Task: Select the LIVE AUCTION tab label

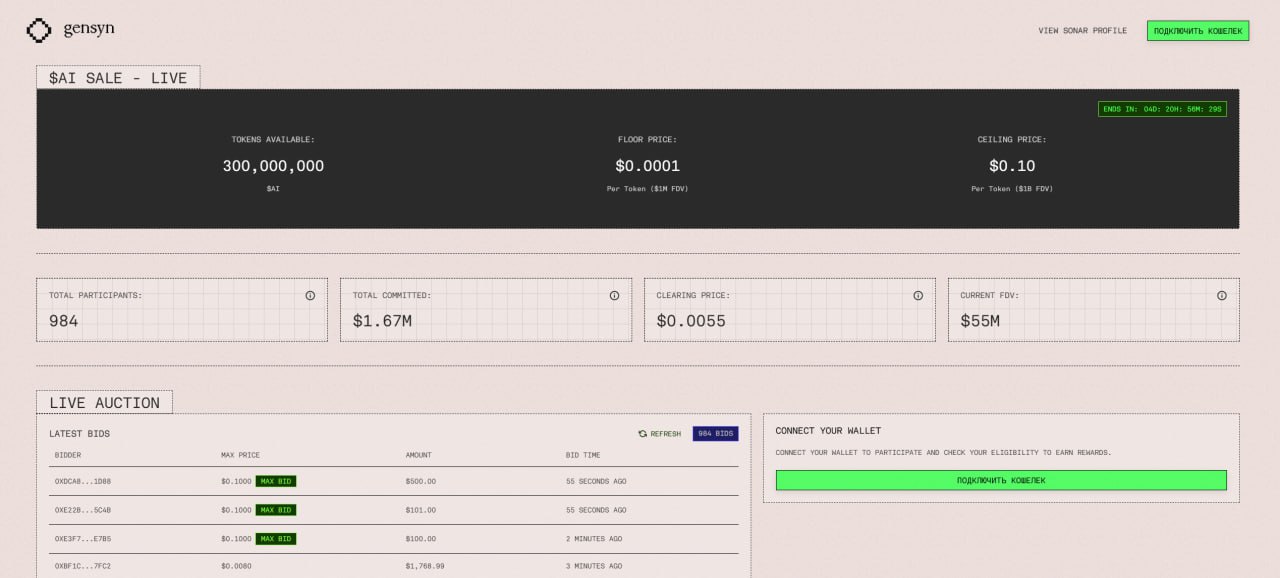Action: (104, 403)
